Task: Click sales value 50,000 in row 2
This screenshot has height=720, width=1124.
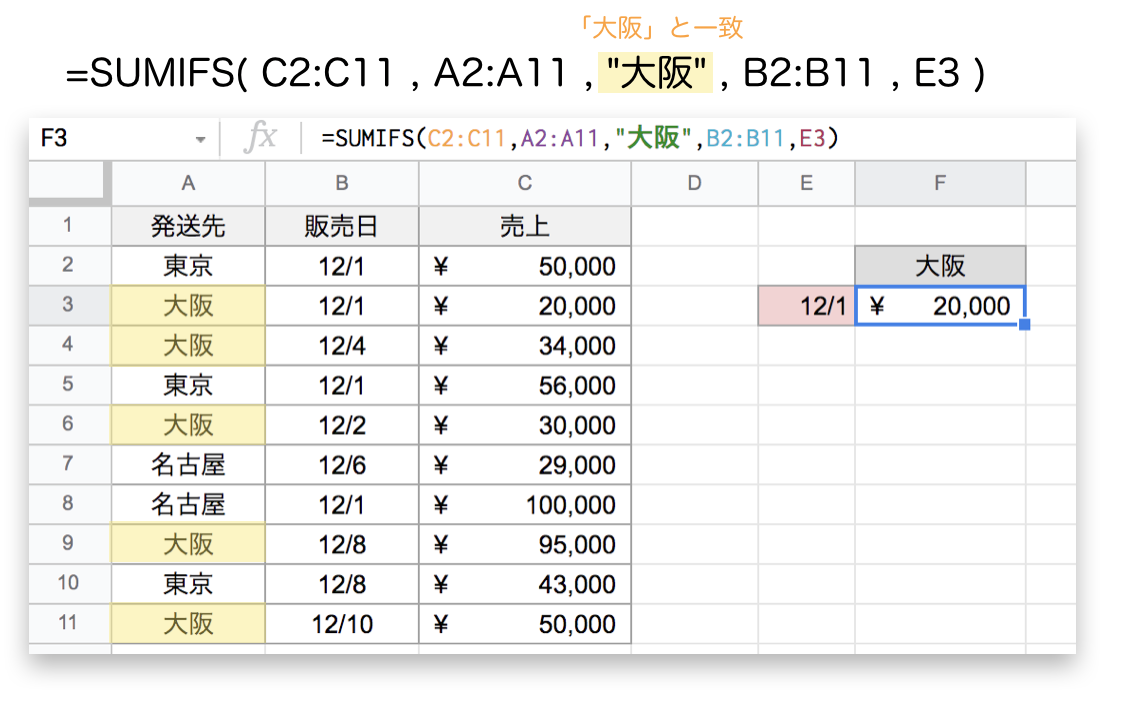Action: coord(525,265)
